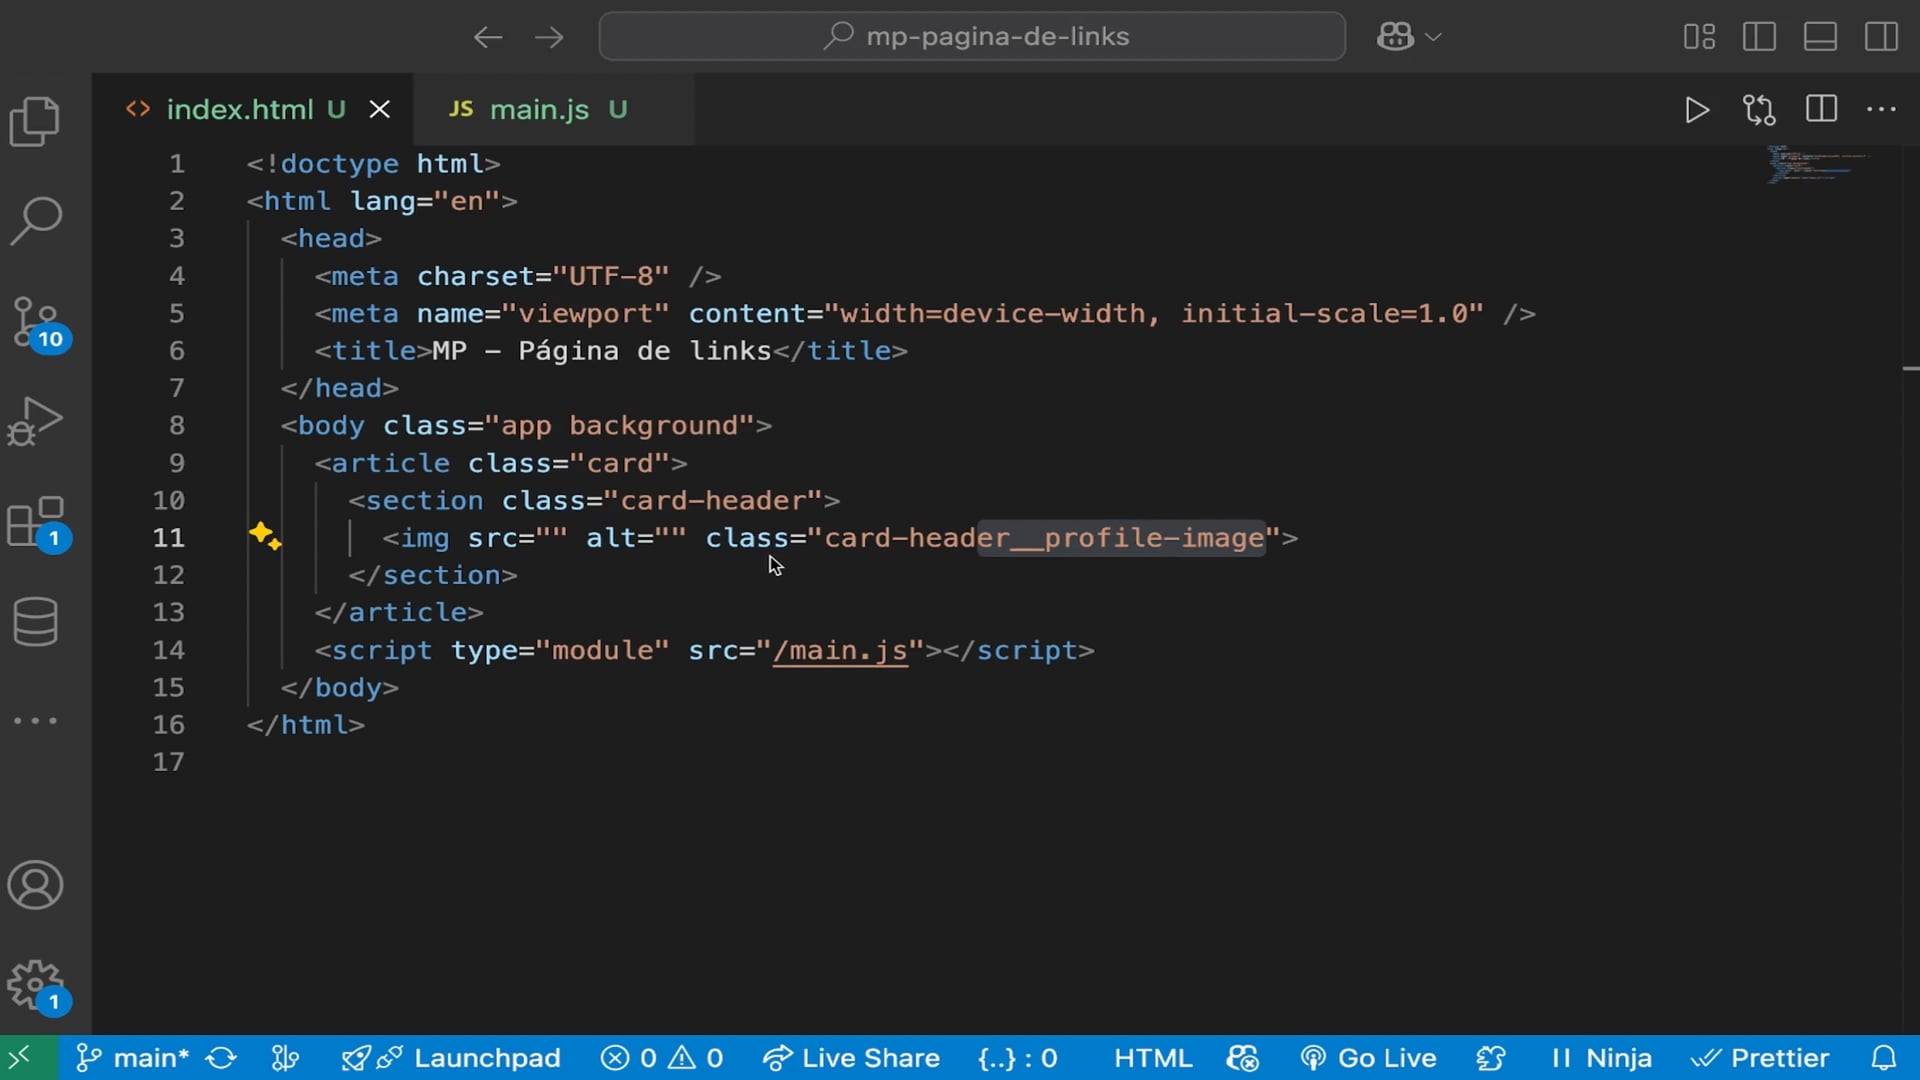Open the Extensions view icon

point(35,521)
